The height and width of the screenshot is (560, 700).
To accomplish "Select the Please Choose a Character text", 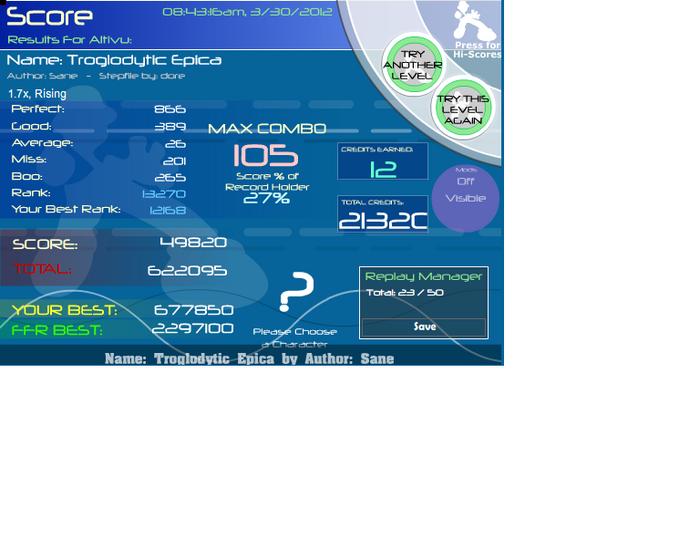I will (295, 338).
